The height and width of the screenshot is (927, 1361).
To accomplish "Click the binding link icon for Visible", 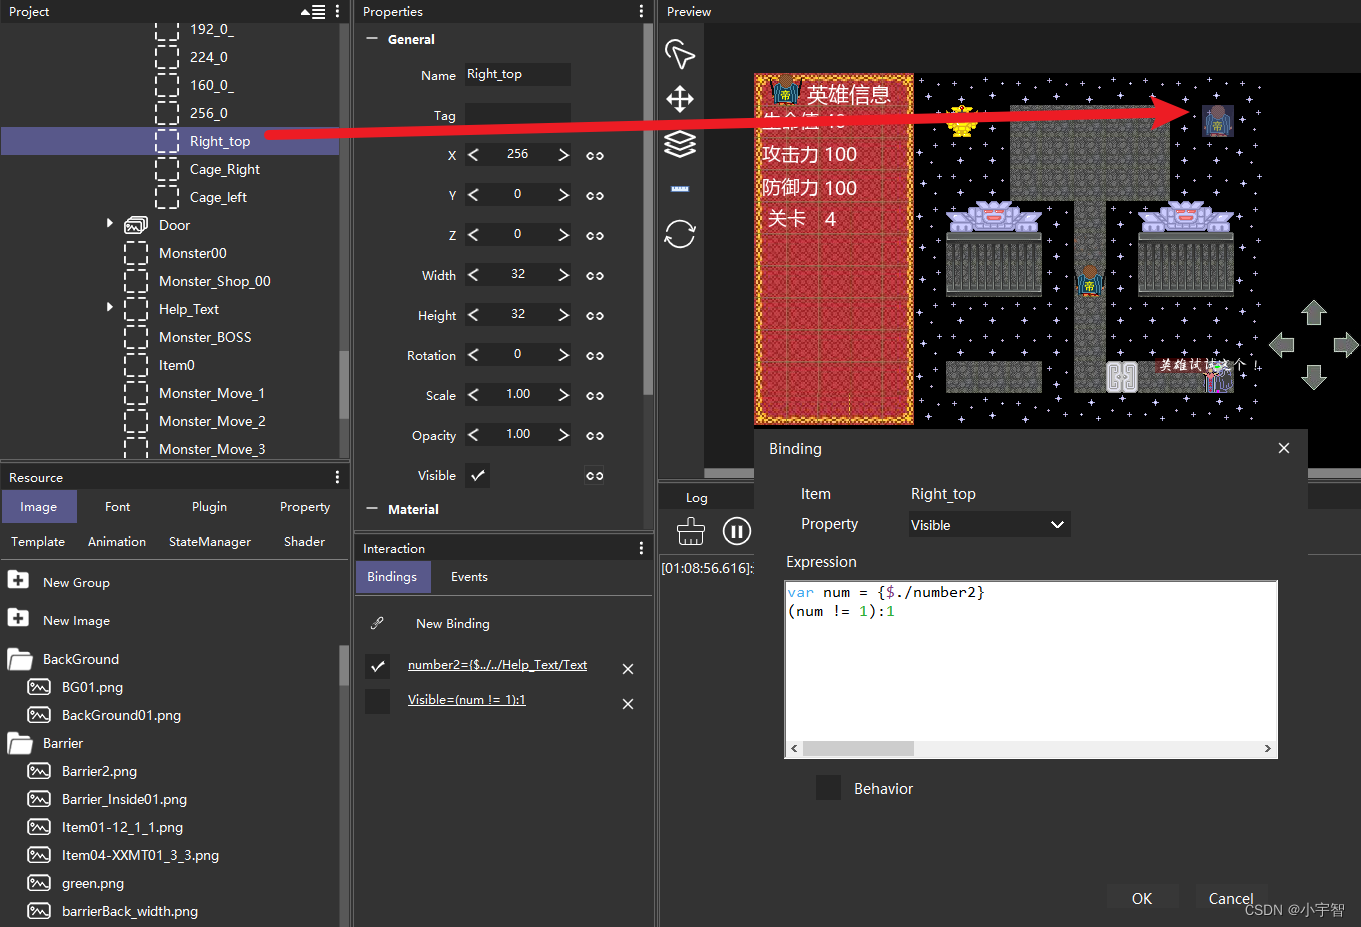I will 595,475.
